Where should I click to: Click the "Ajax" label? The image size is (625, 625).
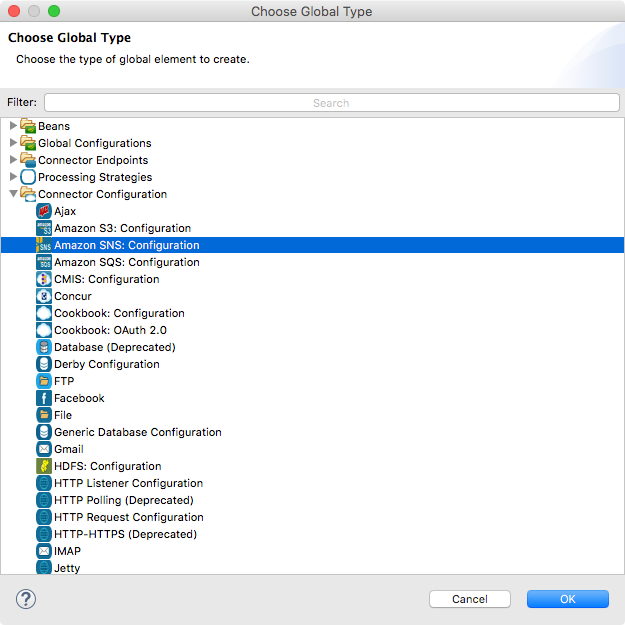(65, 212)
